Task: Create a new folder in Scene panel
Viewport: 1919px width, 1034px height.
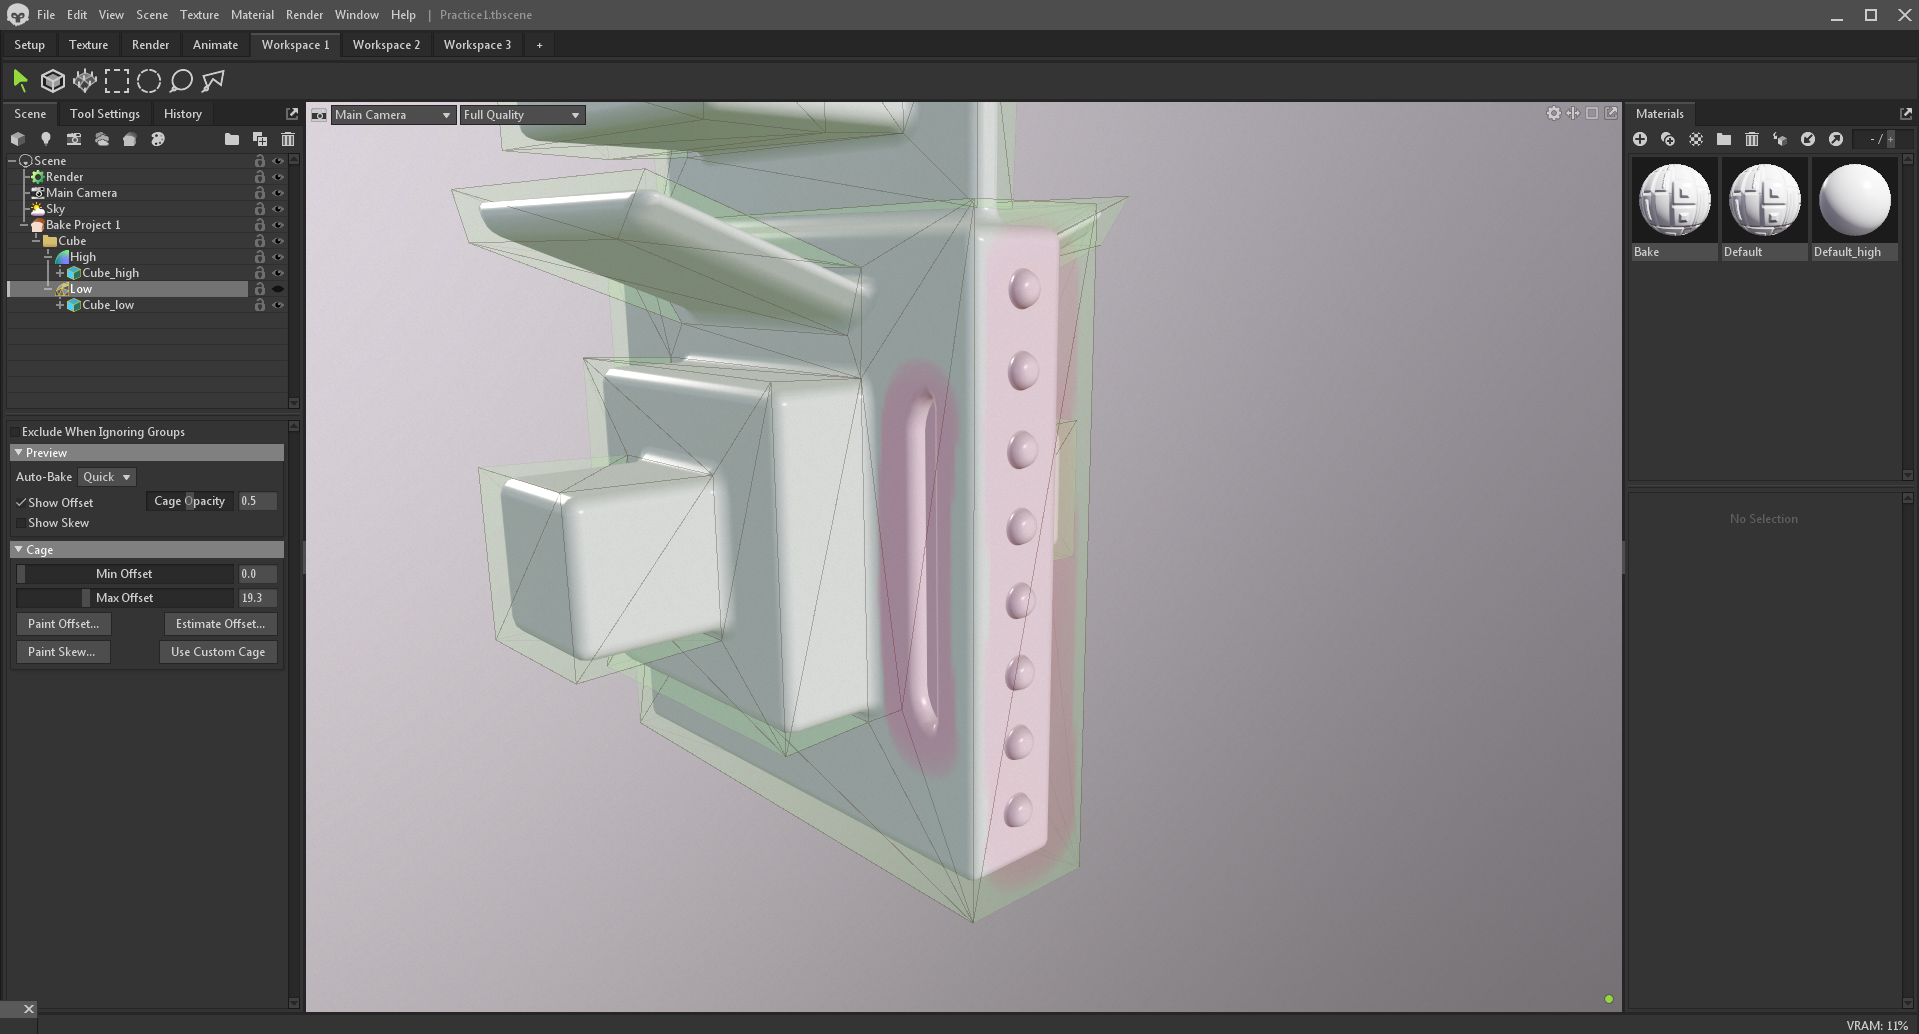Action: 232,139
